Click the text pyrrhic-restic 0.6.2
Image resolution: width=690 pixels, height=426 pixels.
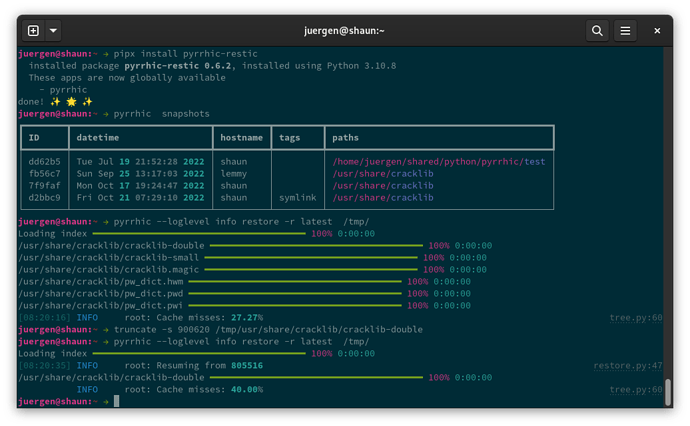tap(177, 66)
